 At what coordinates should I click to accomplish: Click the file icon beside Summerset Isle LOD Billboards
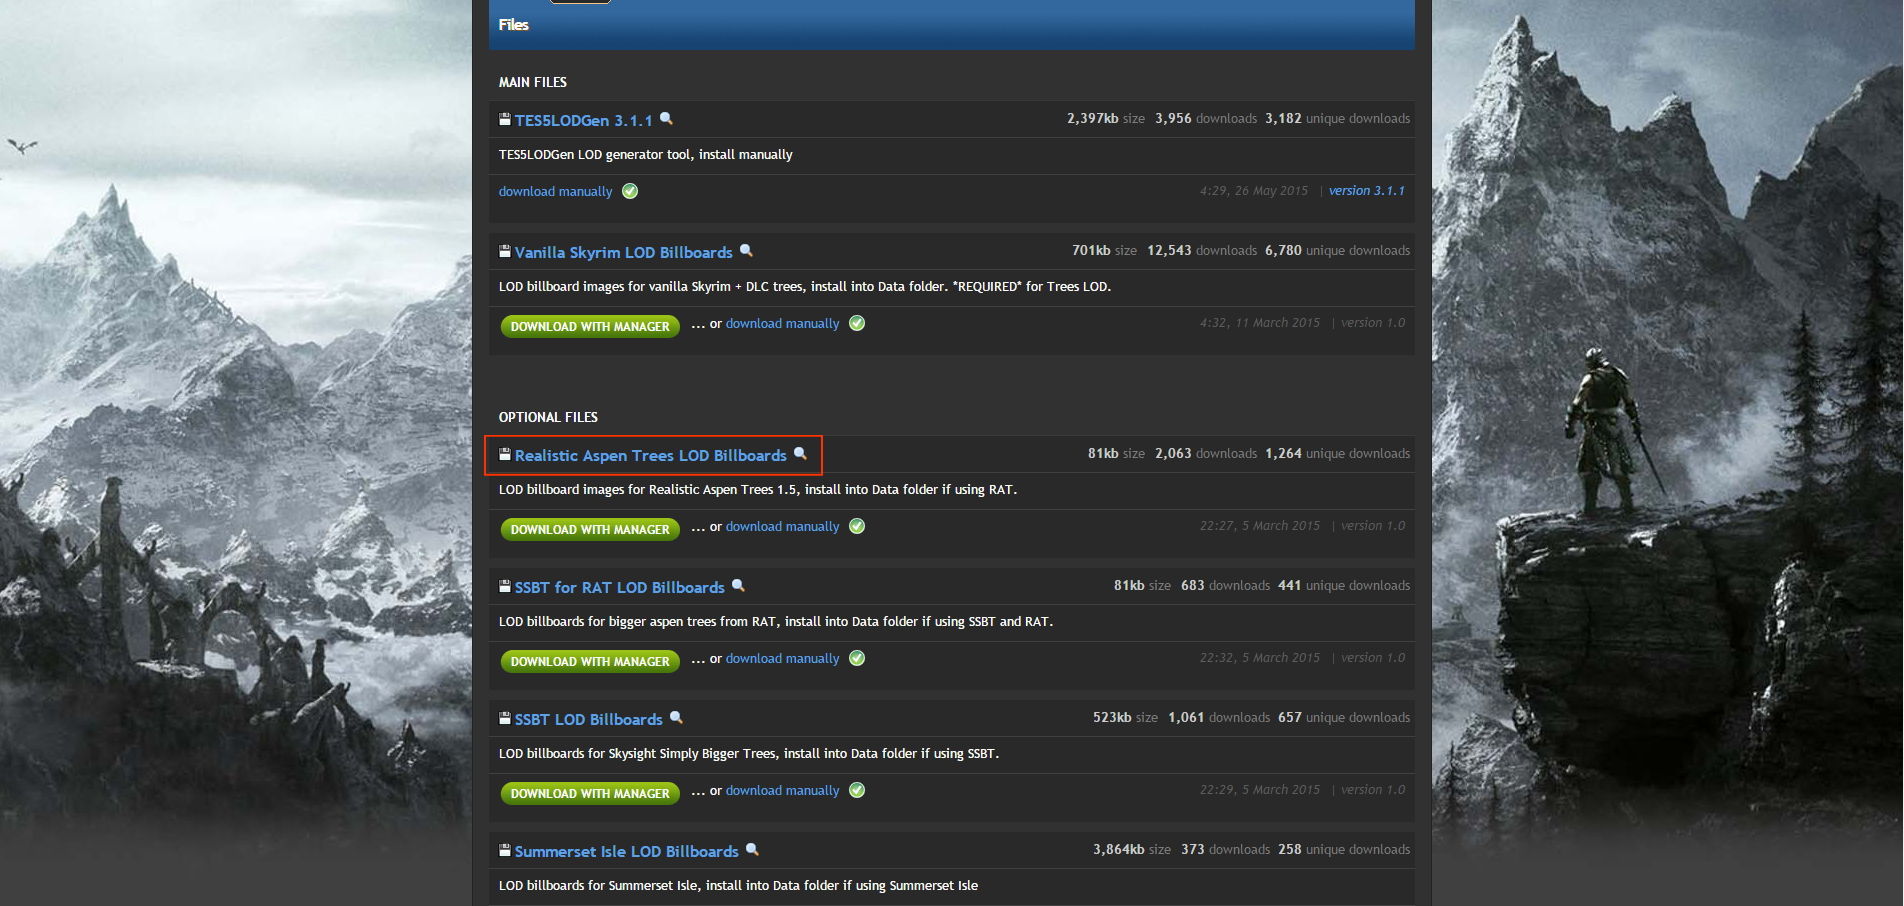point(505,850)
